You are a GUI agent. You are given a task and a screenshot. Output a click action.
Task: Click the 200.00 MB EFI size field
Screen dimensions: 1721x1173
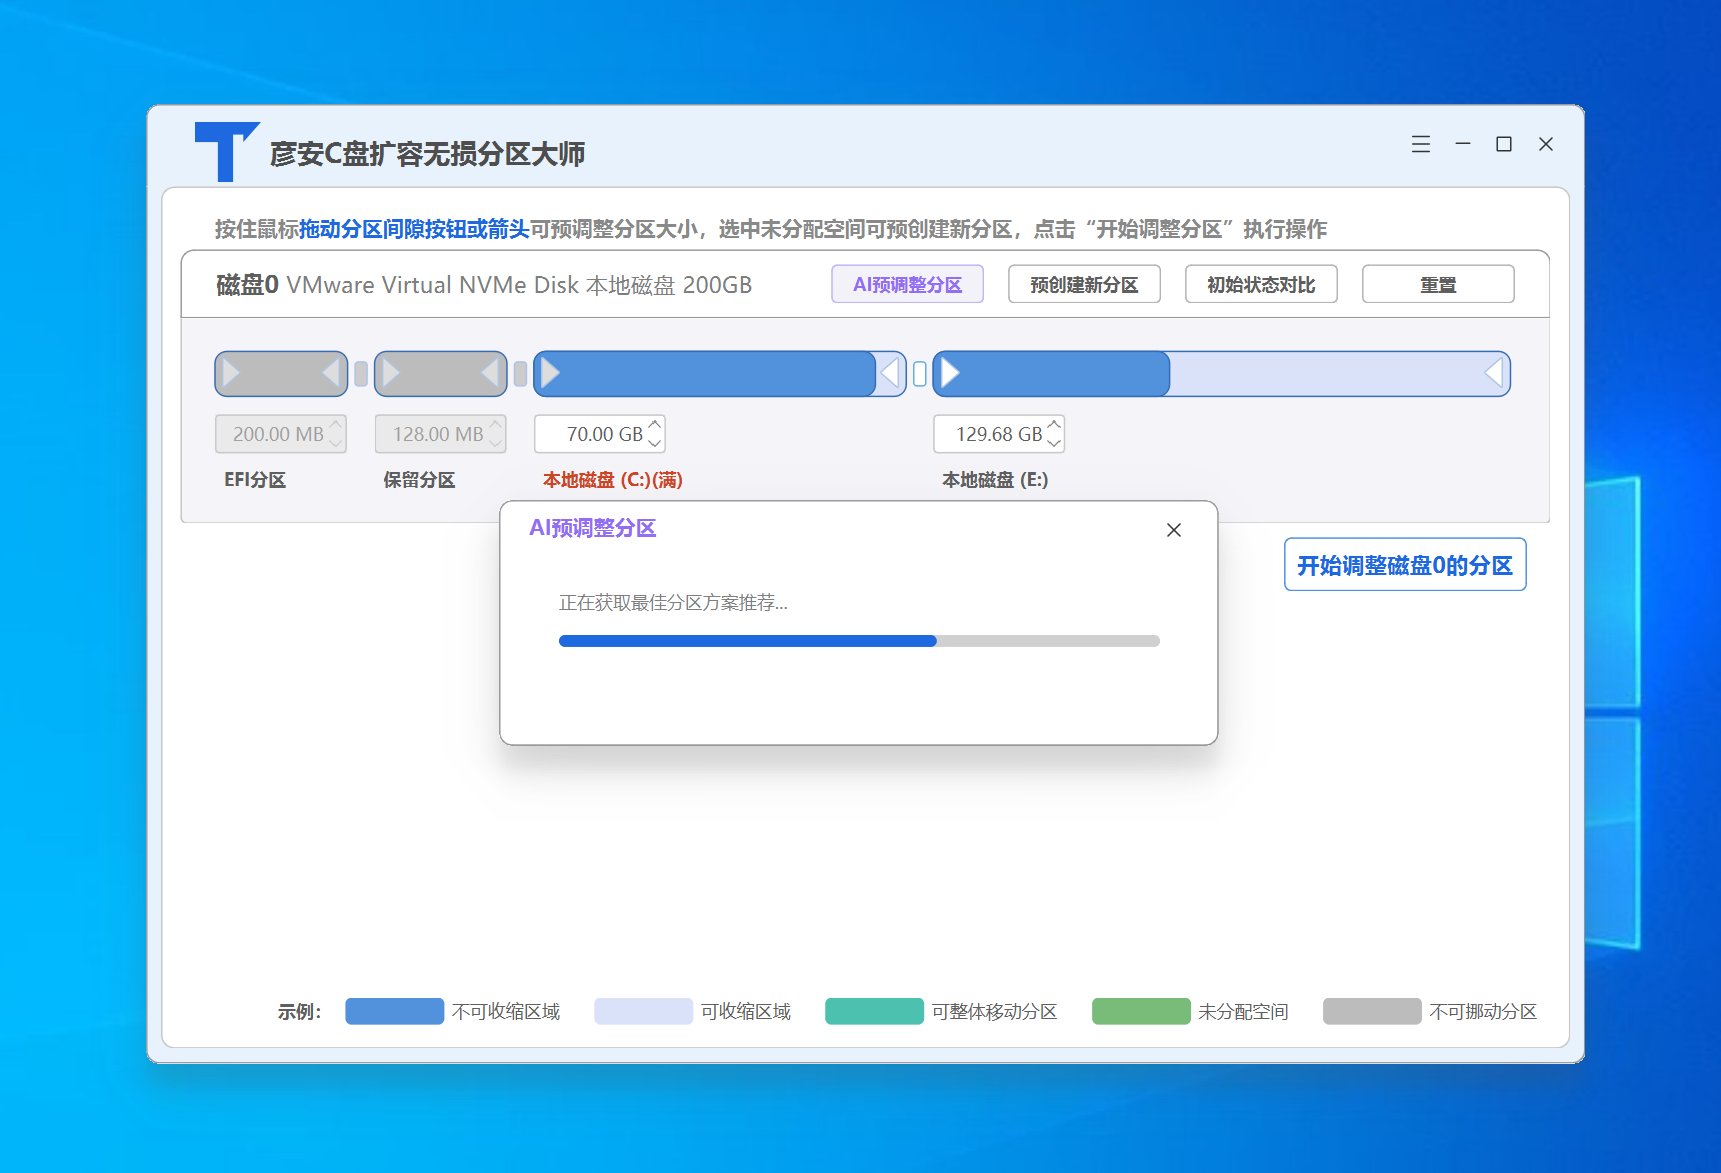[x=281, y=434]
